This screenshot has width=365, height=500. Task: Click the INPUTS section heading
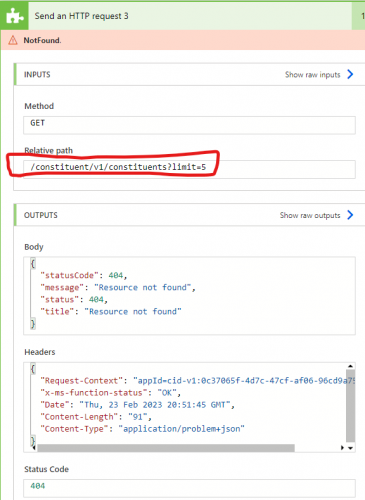click(37, 74)
